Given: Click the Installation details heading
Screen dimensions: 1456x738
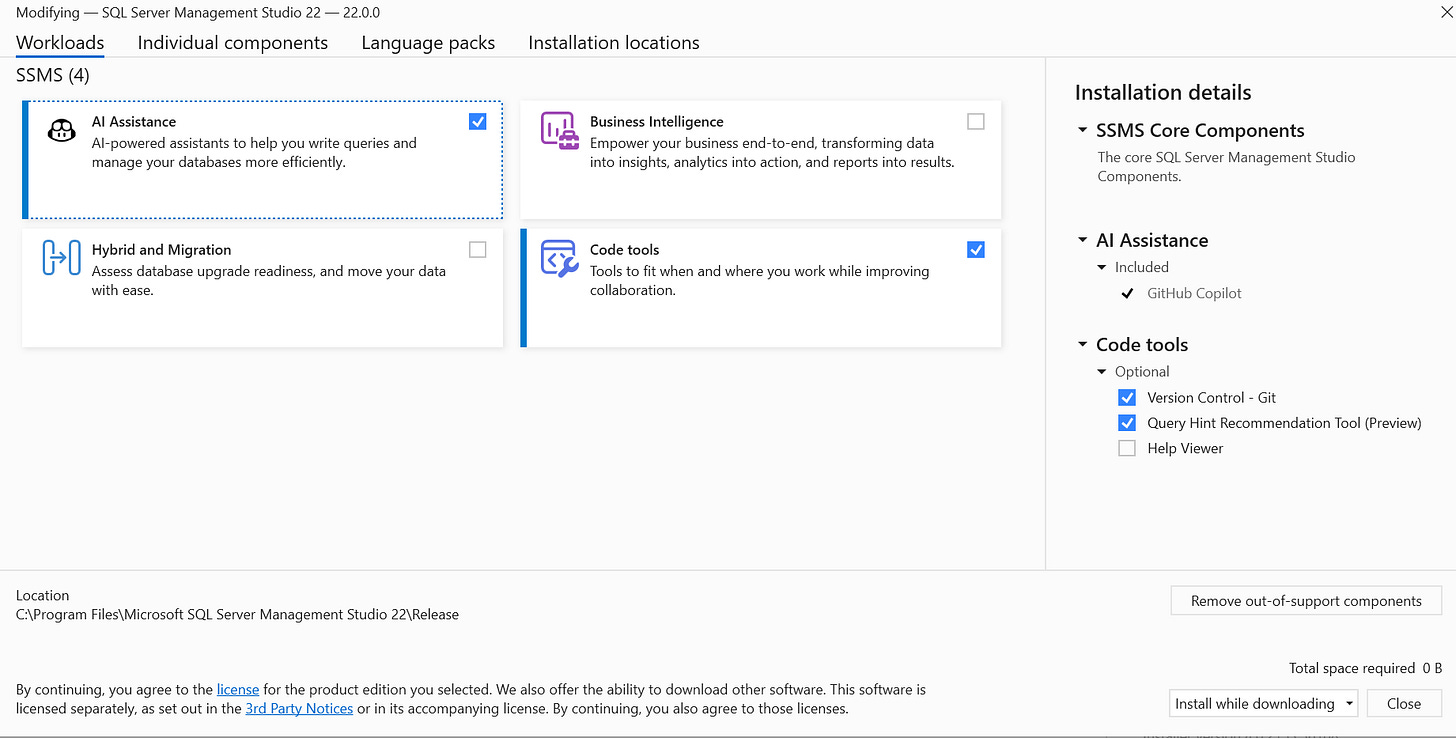Looking at the screenshot, I should coord(1163,93).
